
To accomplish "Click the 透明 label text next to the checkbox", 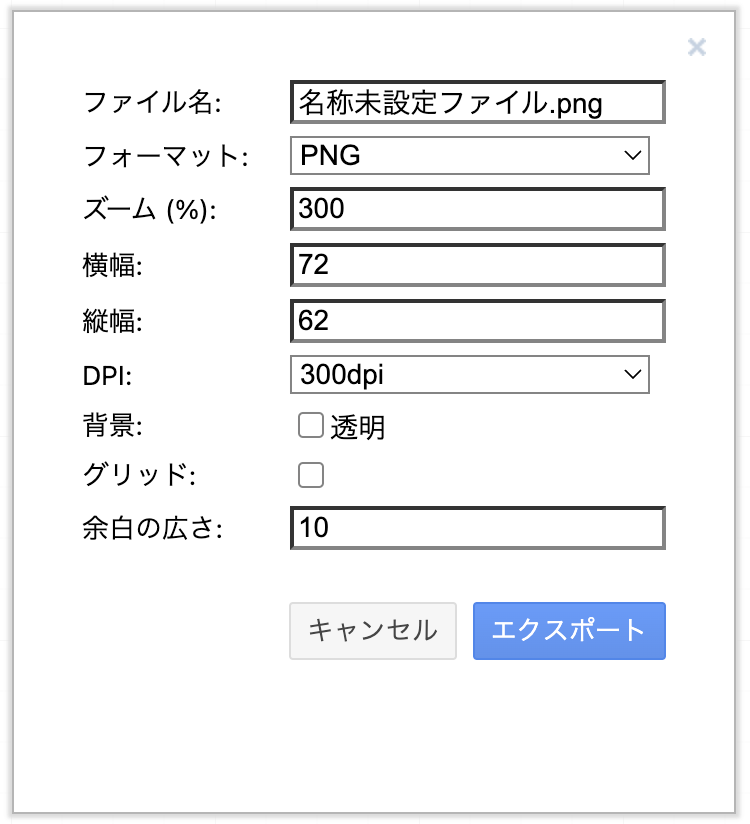I will 358,428.
